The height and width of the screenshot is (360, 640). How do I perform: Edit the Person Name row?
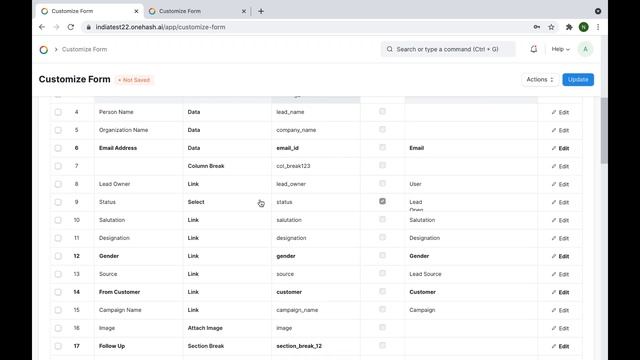560,112
